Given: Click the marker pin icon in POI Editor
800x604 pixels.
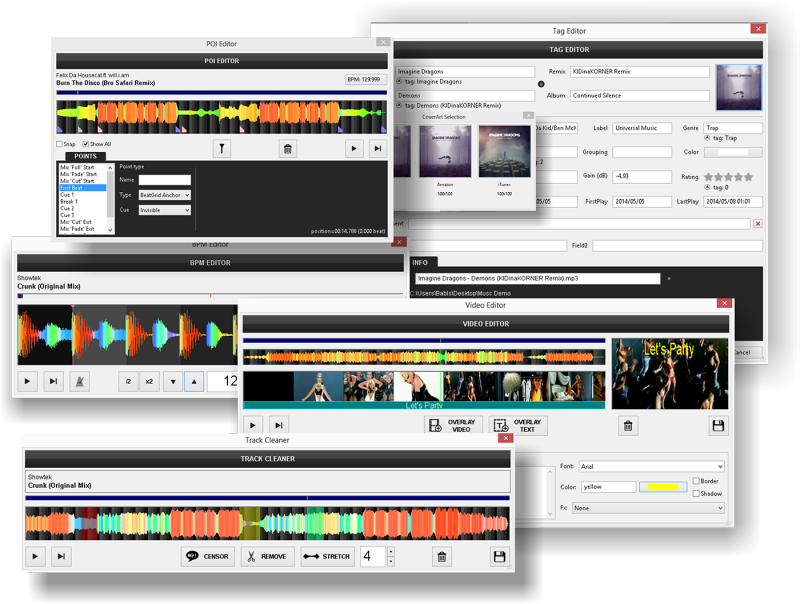Looking at the screenshot, I should pos(223,149).
